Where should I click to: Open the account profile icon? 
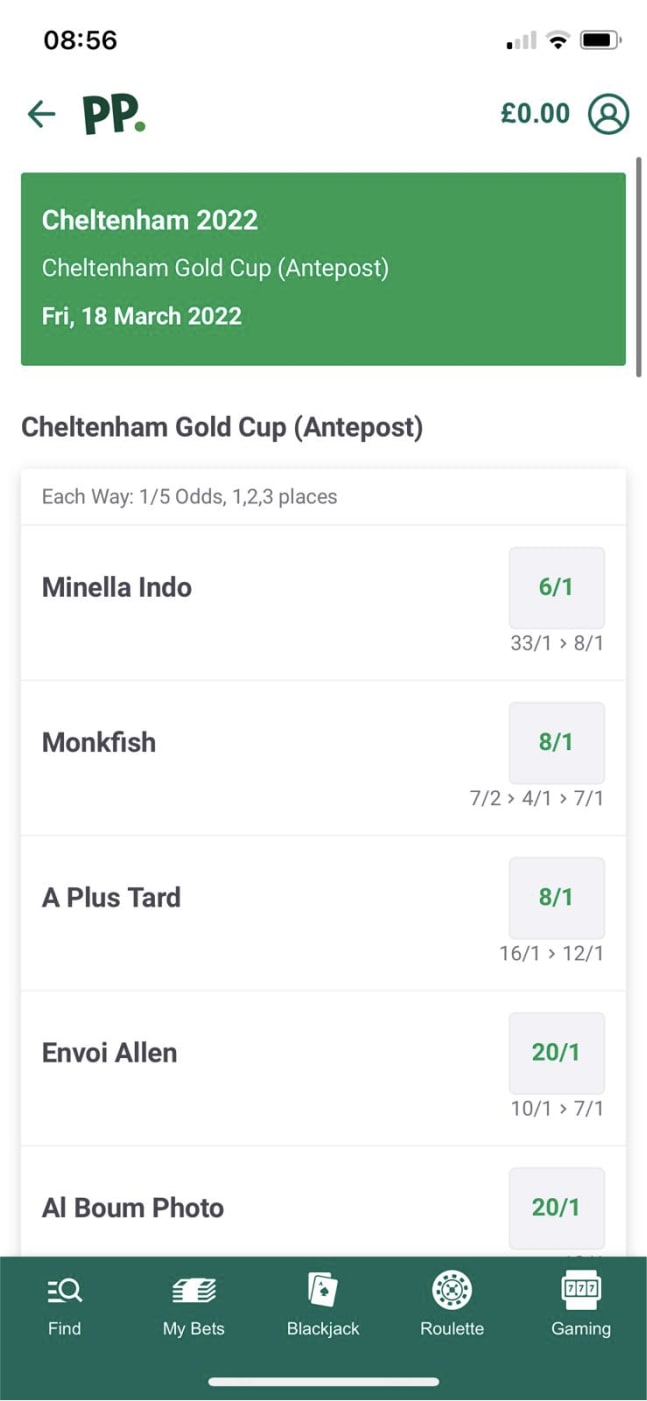point(607,113)
